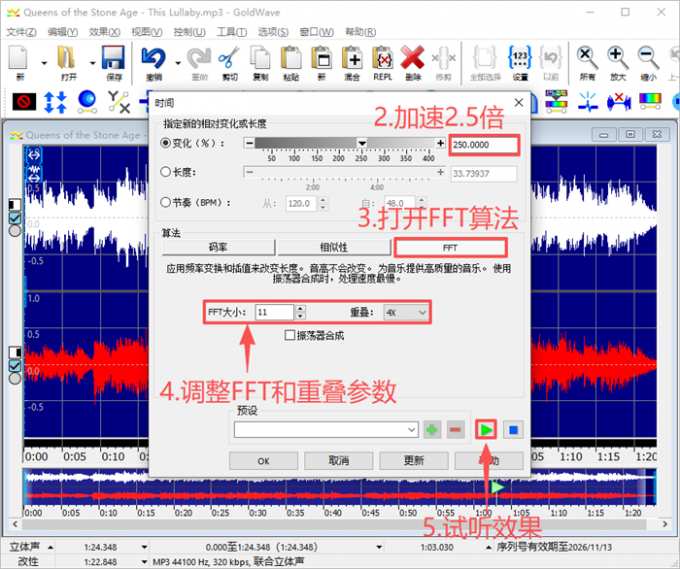Stop preview with the blue square button

tap(513, 430)
